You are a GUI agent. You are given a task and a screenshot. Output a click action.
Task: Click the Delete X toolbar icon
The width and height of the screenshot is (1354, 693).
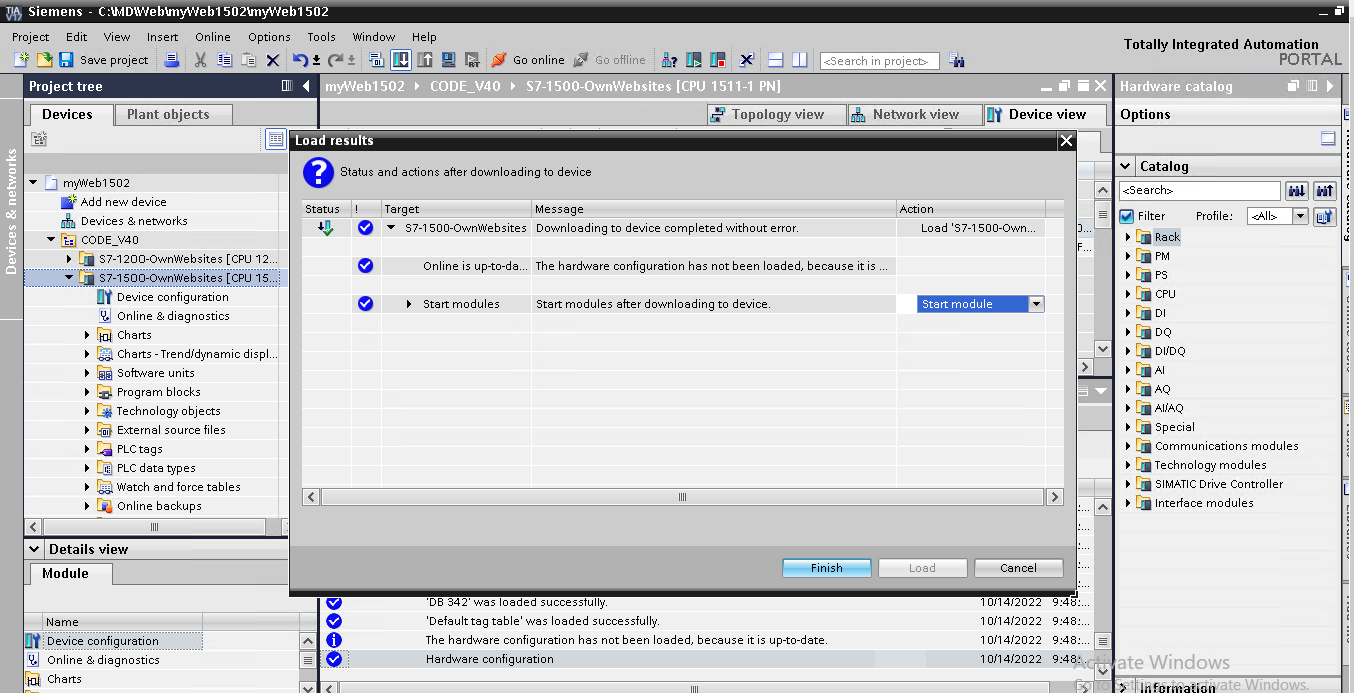(272, 60)
